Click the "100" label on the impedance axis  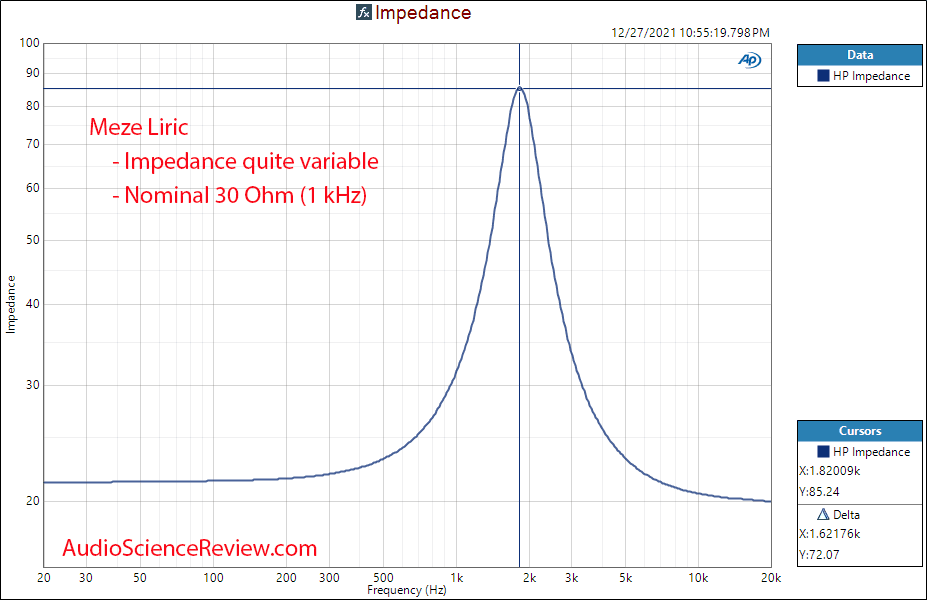tap(30, 43)
